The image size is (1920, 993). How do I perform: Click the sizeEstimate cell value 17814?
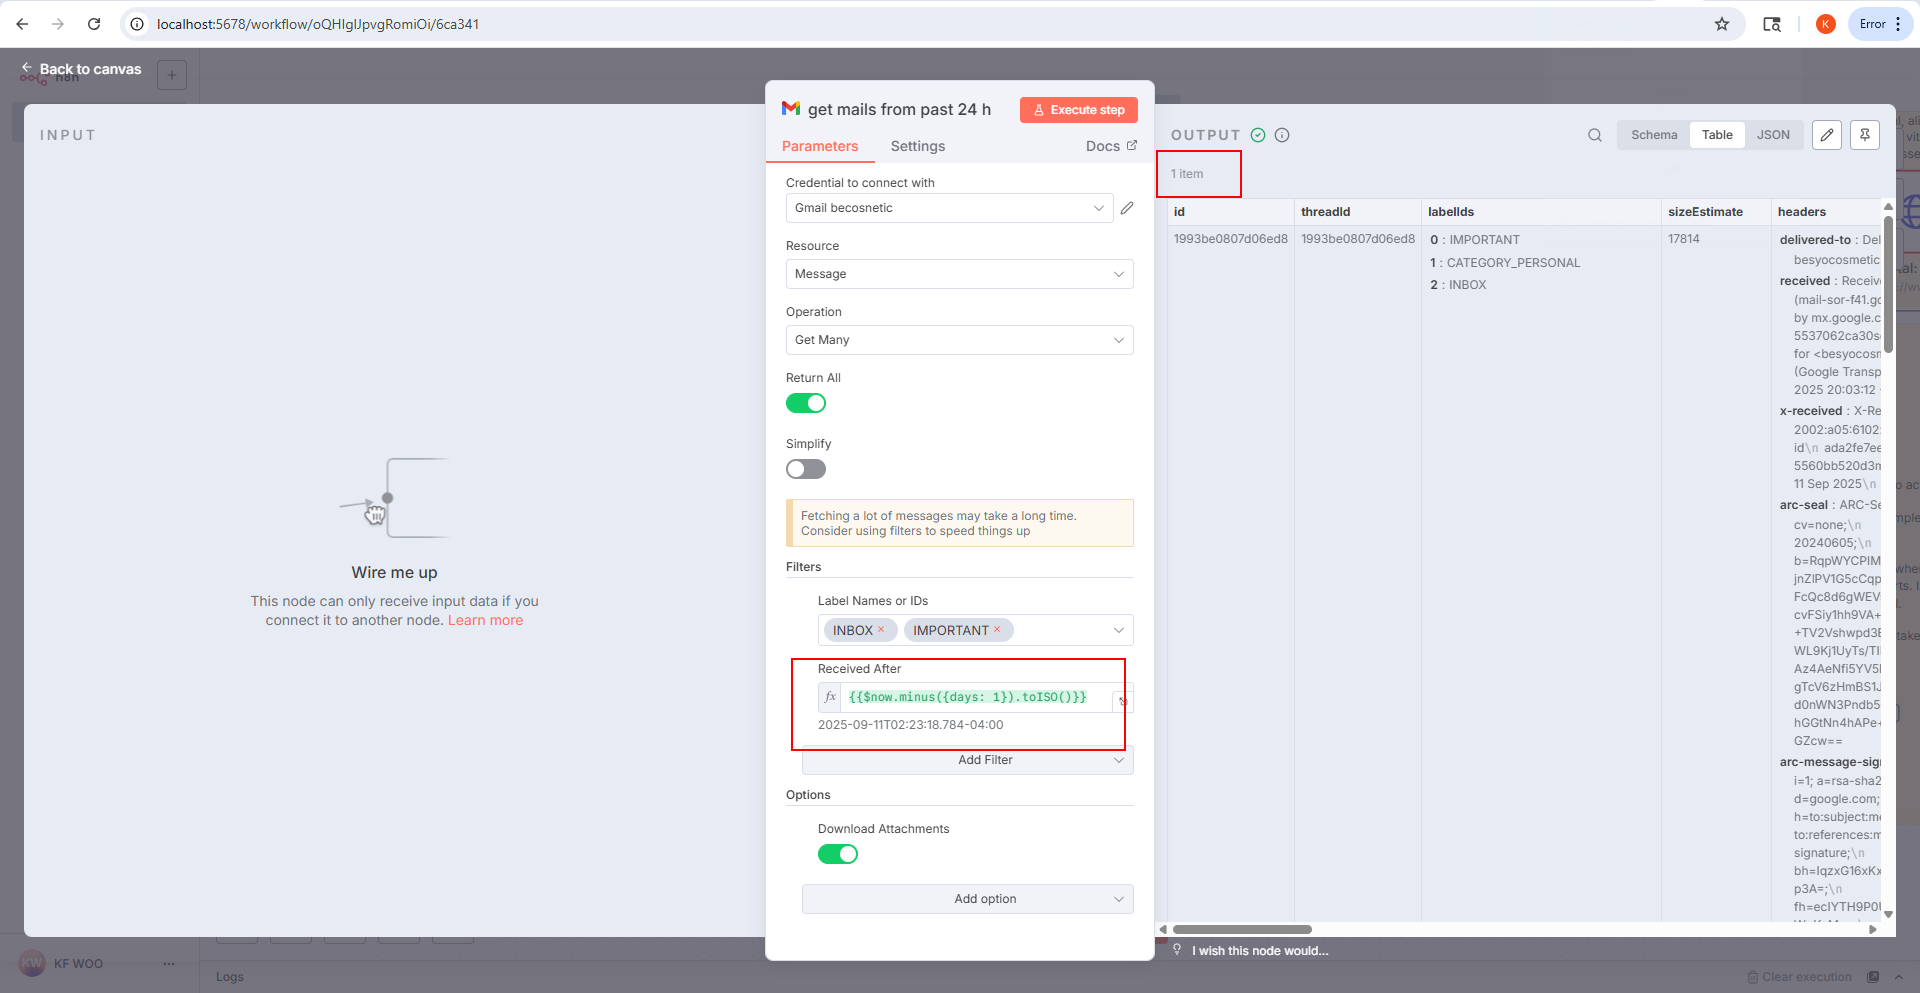click(1684, 239)
